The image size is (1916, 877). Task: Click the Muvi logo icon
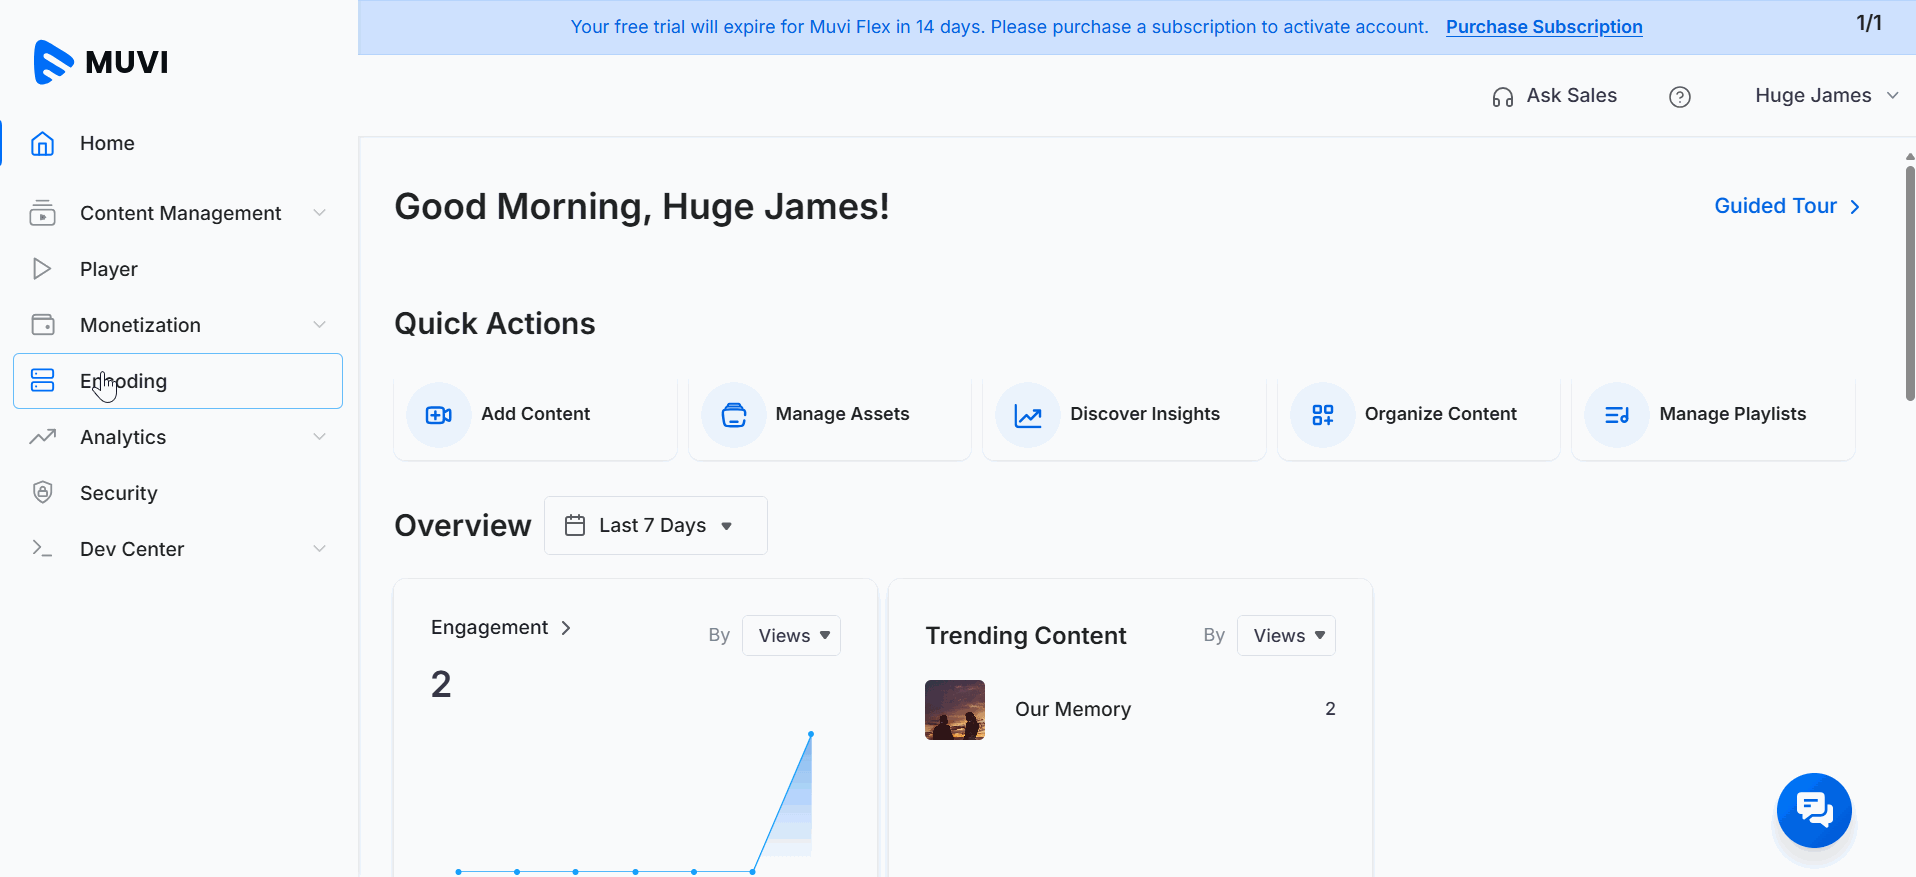[x=53, y=62]
